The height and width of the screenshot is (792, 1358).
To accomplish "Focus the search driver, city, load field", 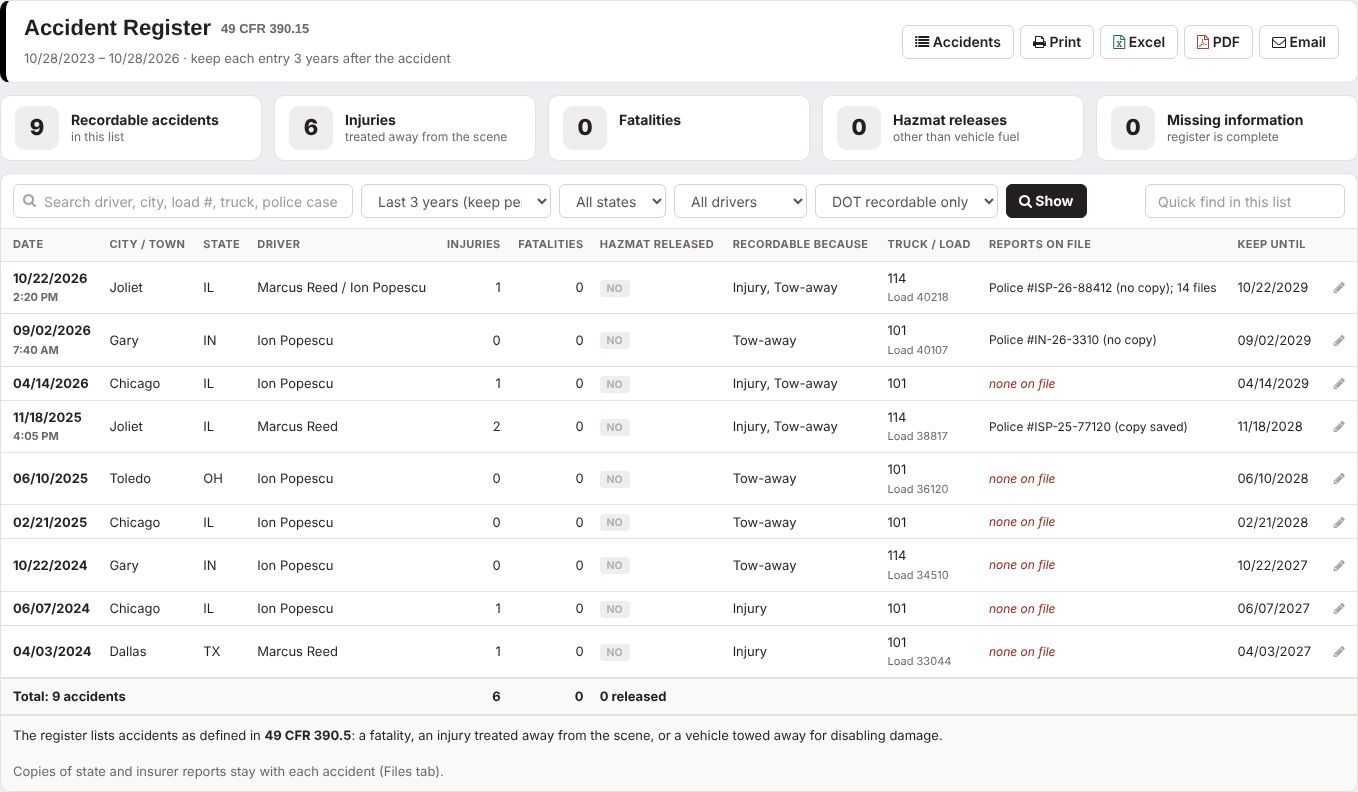I will (183, 201).
